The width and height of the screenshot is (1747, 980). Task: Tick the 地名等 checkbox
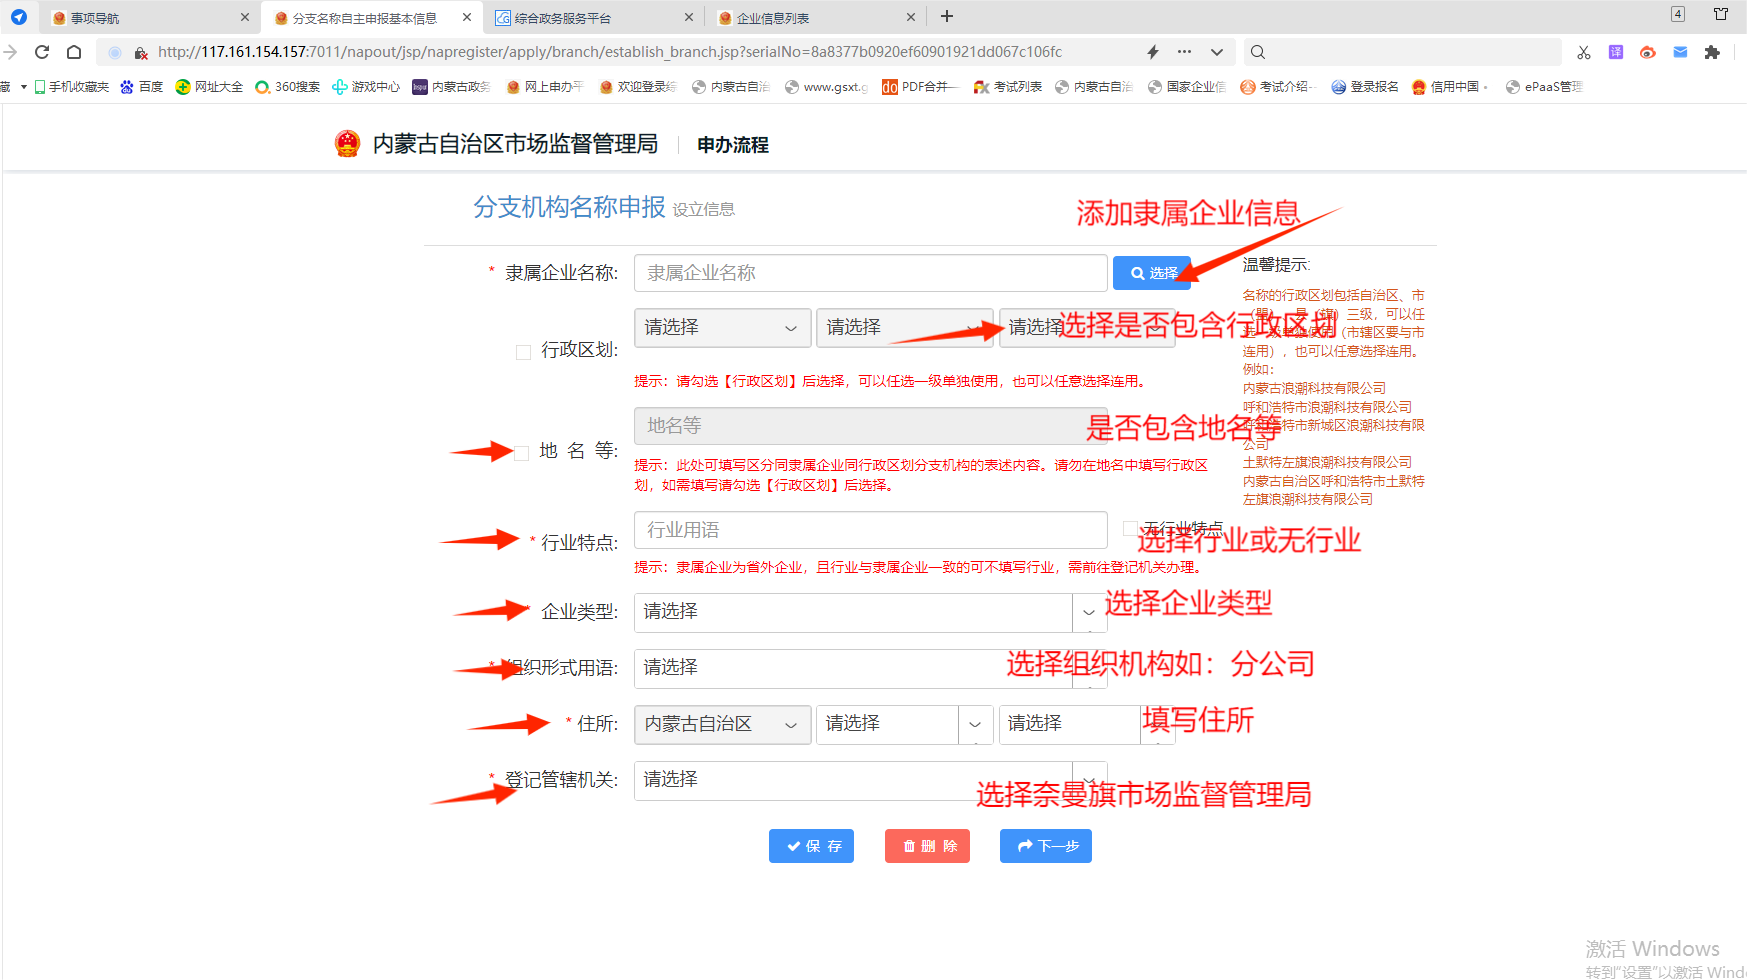click(521, 453)
